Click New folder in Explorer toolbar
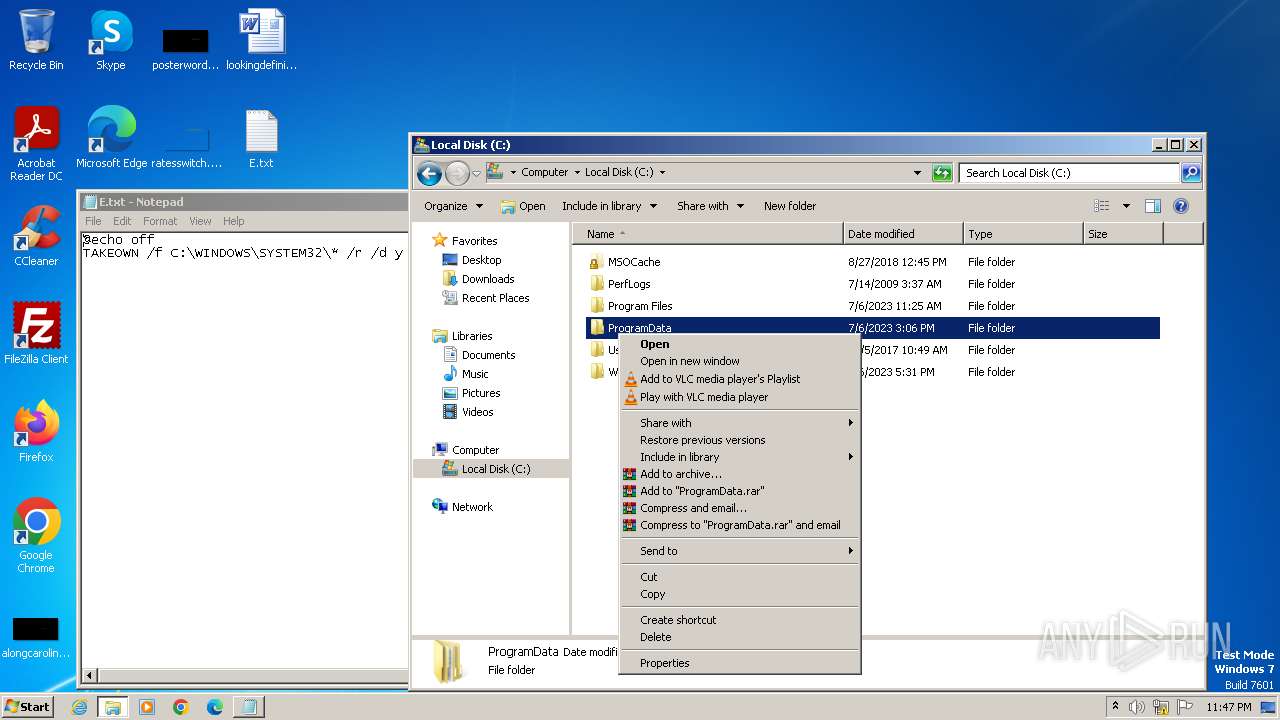The width and height of the screenshot is (1280, 720). click(x=790, y=206)
